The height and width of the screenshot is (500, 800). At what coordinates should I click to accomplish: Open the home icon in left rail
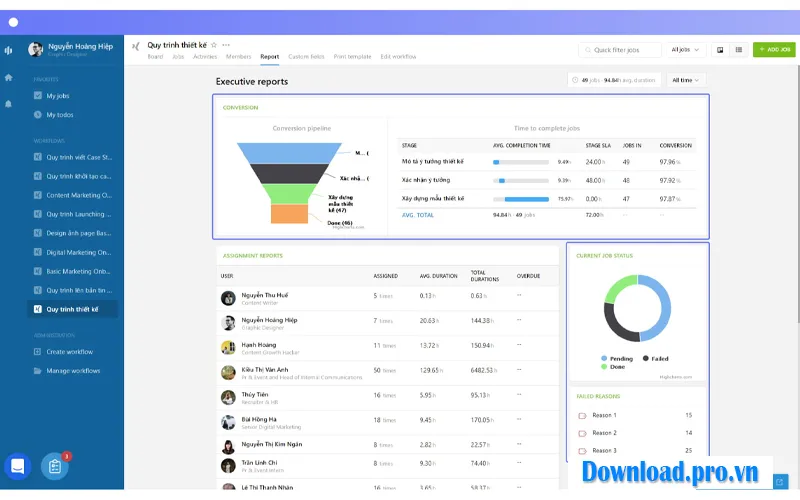8,78
